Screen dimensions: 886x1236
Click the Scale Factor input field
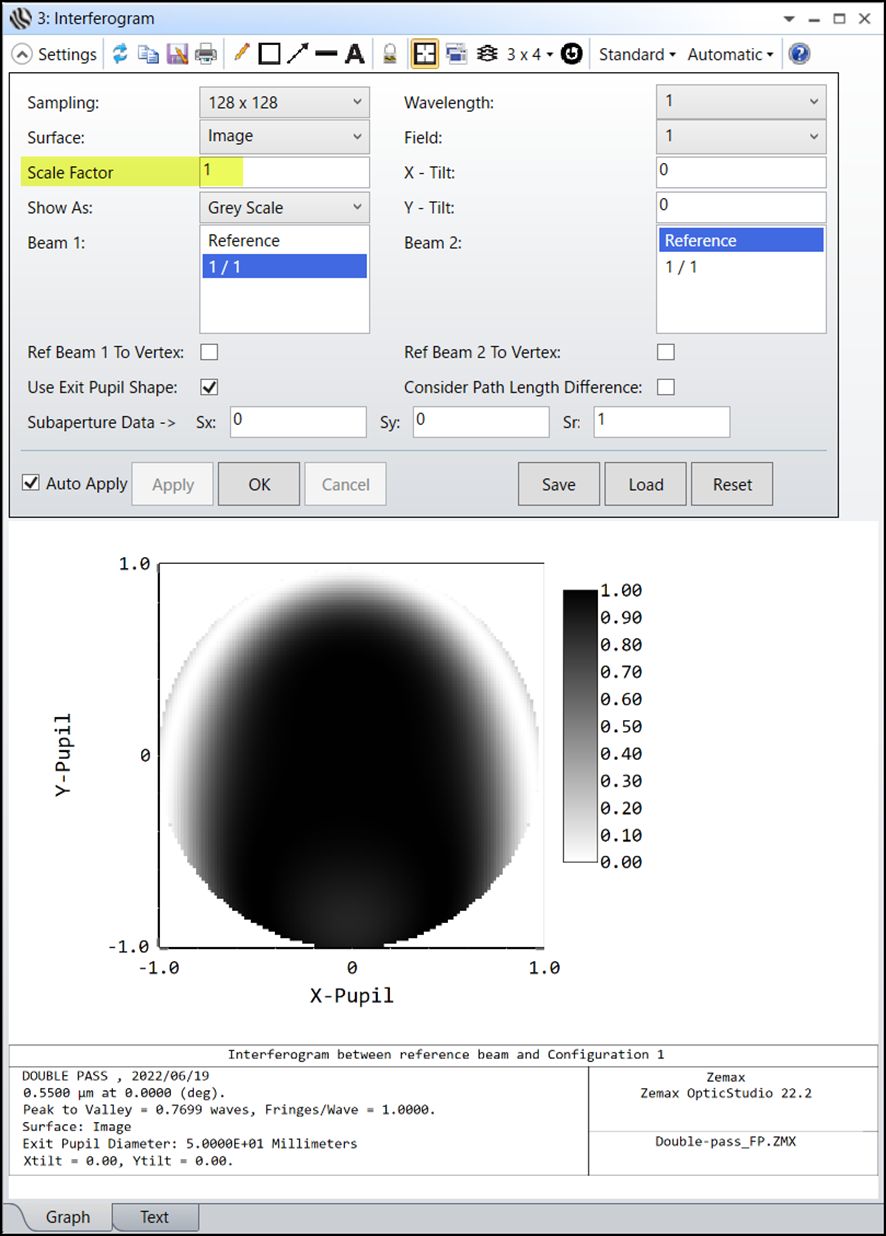pyautogui.click(x=285, y=172)
